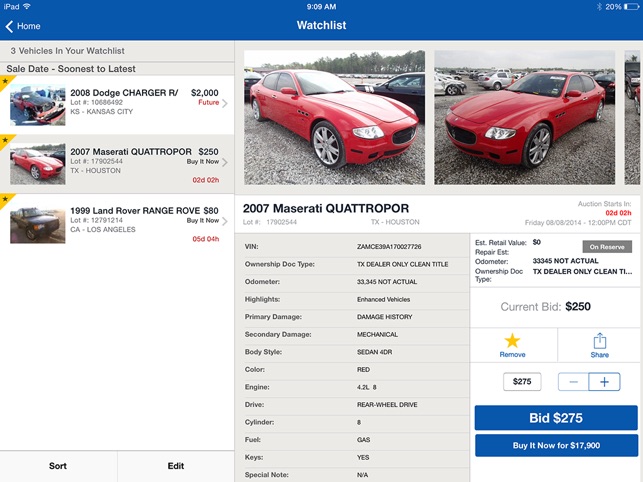Open the second Maserati photo
Screen dimensions: 643x482
click(x=524, y=117)
